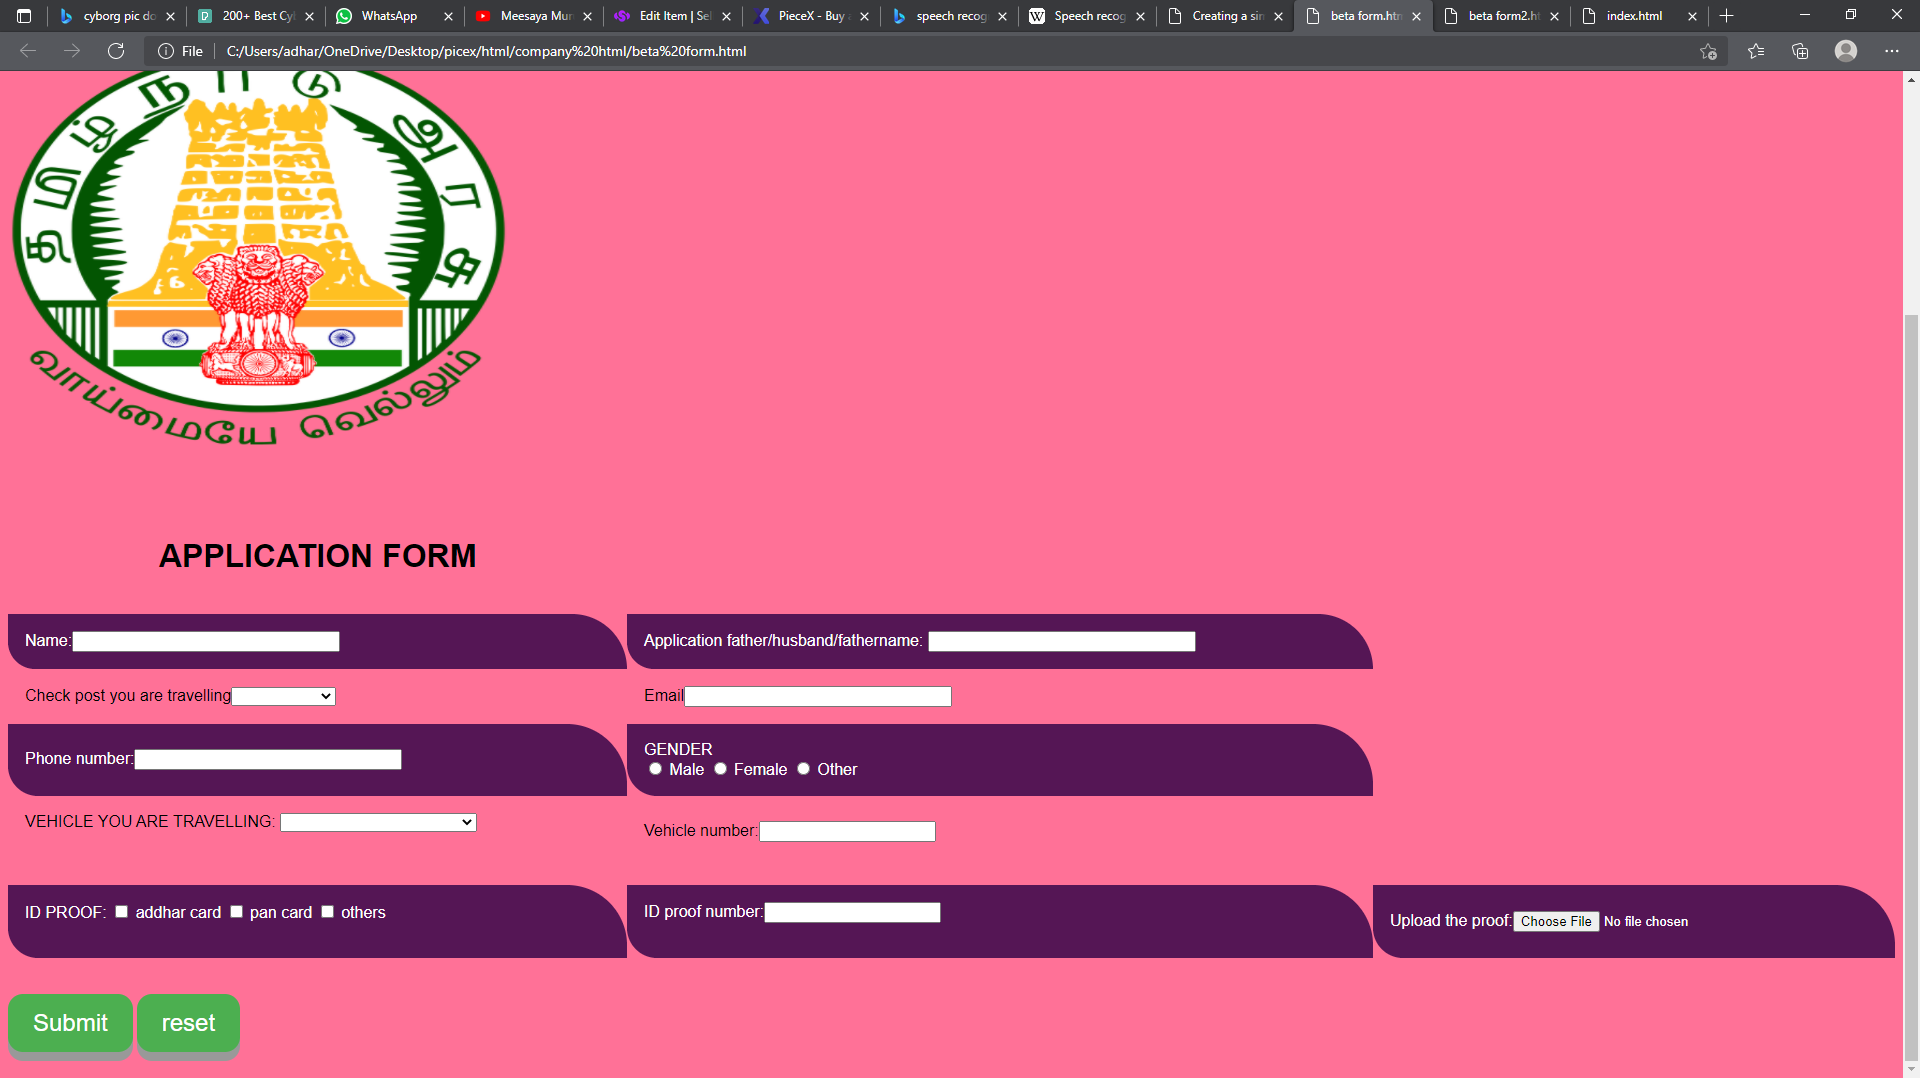Open the Favorites list icon
The width and height of the screenshot is (1920, 1078).
[1756, 51]
